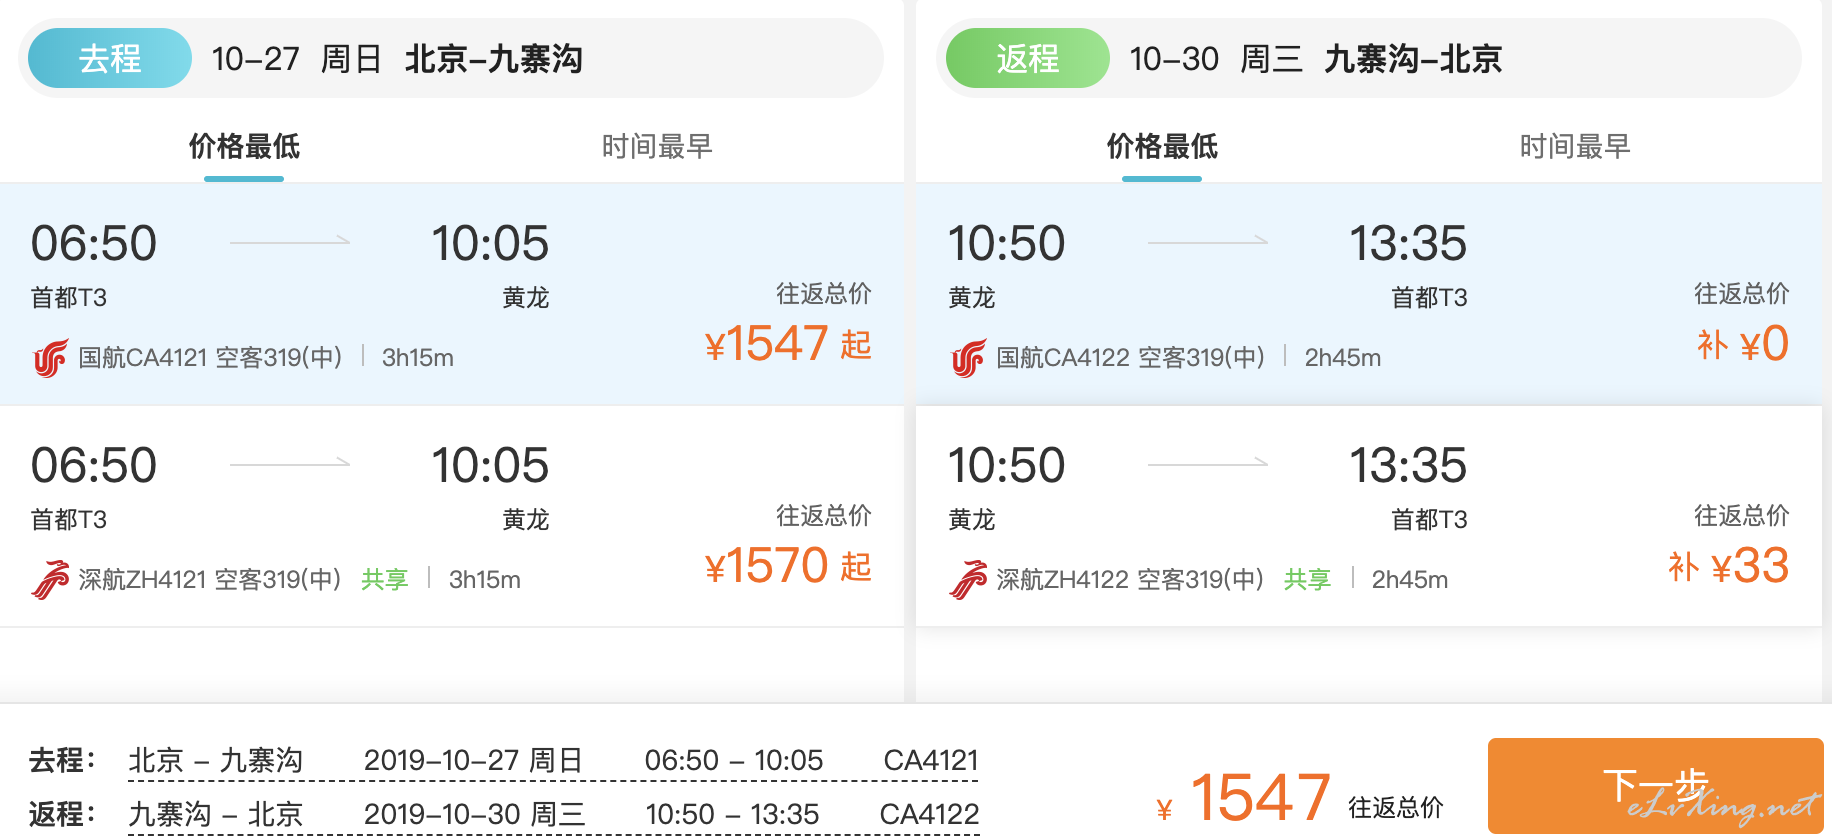Click the Air China logo for CA4121
This screenshot has height=840, width=1832.
pyautogui.click(x=50, y=358)
